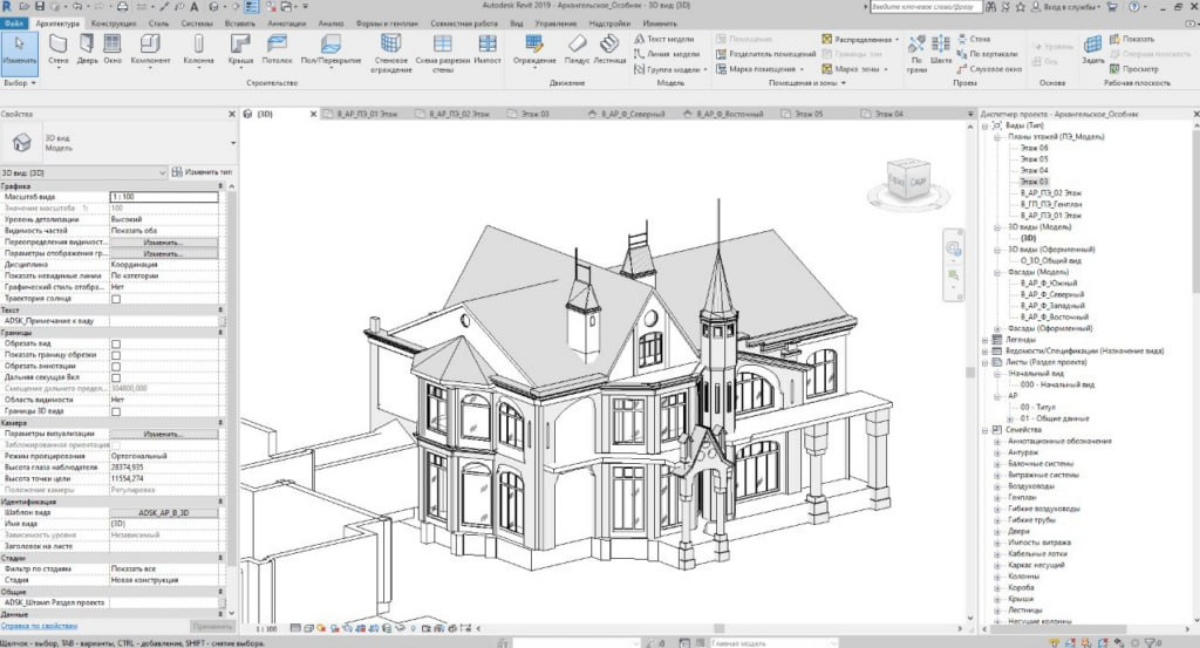Open the Autodesk store cart icon
The width and height of the screenshot is (1200, 648).
click(x=1112, y=6)
